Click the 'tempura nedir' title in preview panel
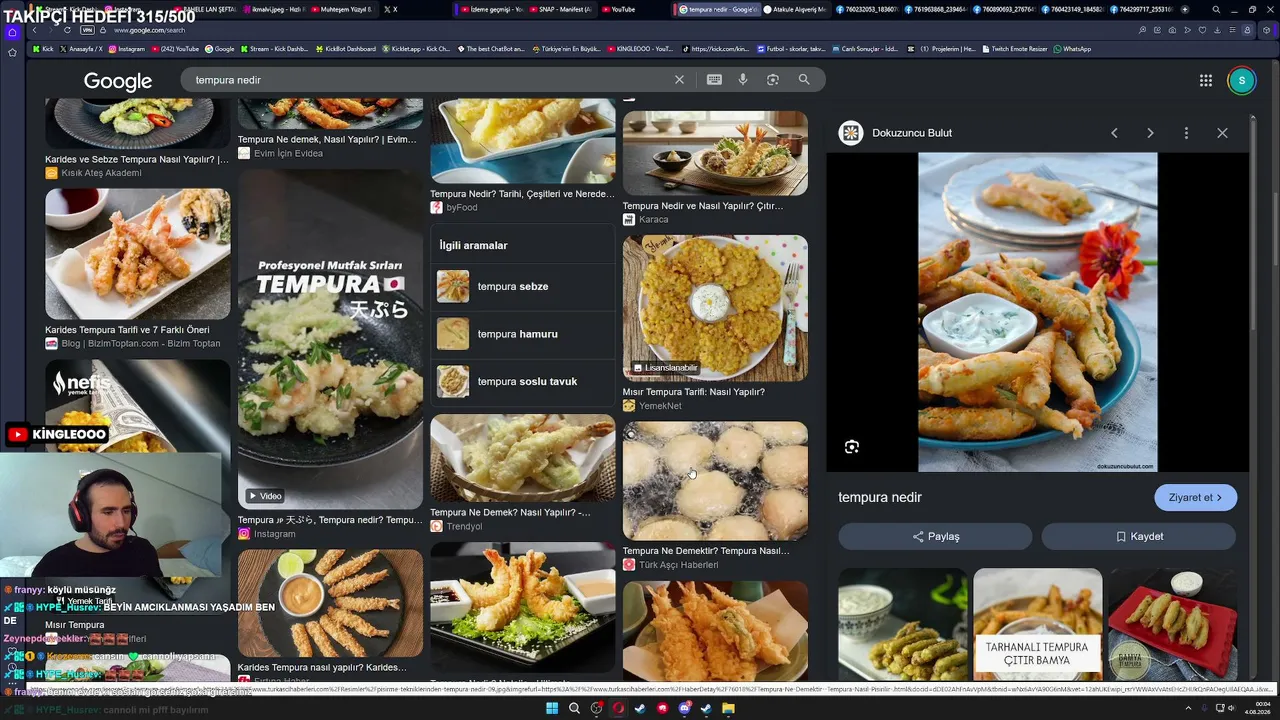 (x=880, y=497)
